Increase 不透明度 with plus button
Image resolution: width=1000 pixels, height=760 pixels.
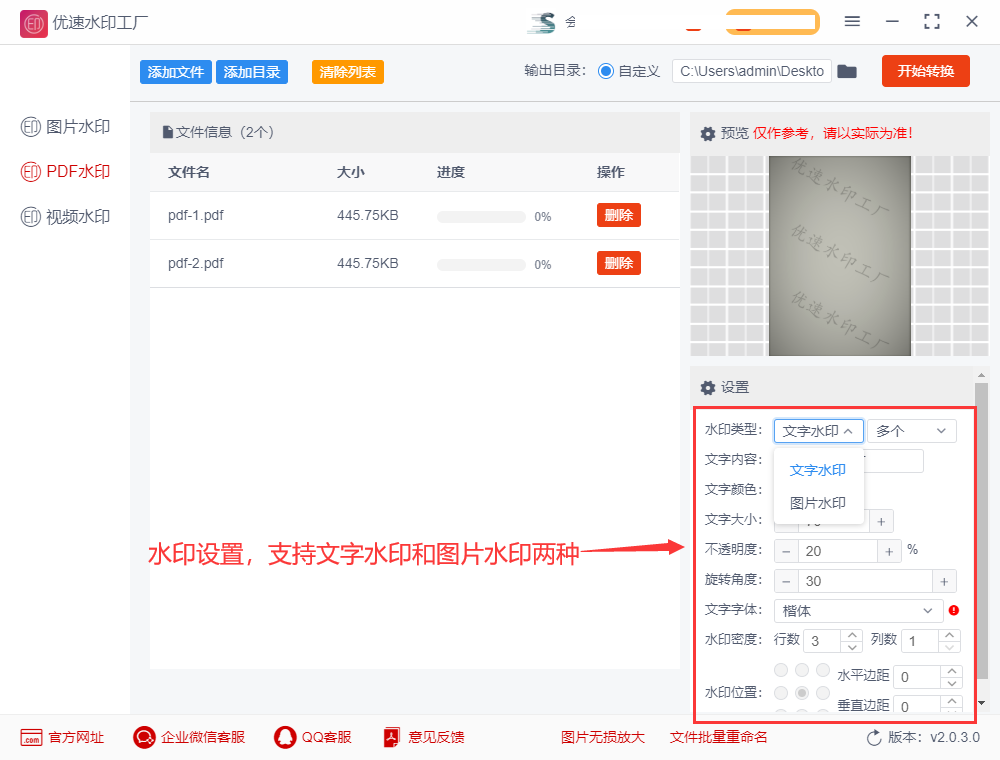click(x=889, y=552)
